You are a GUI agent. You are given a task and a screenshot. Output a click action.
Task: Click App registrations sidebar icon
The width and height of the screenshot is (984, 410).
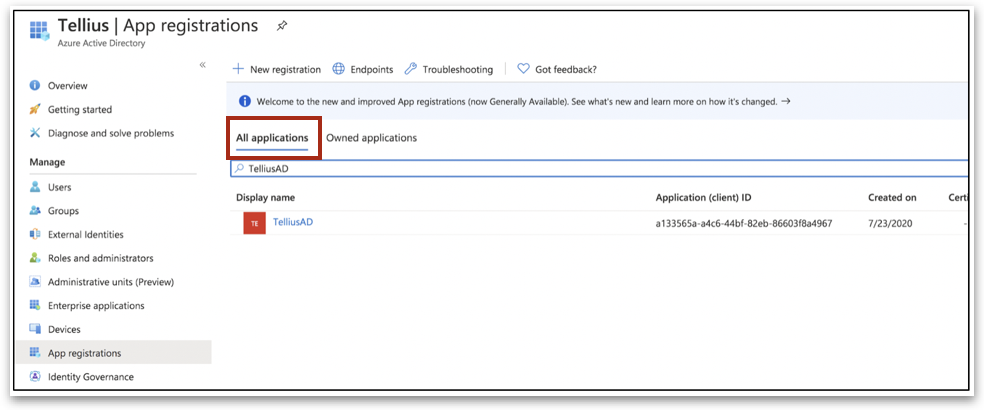coord(35,353)
